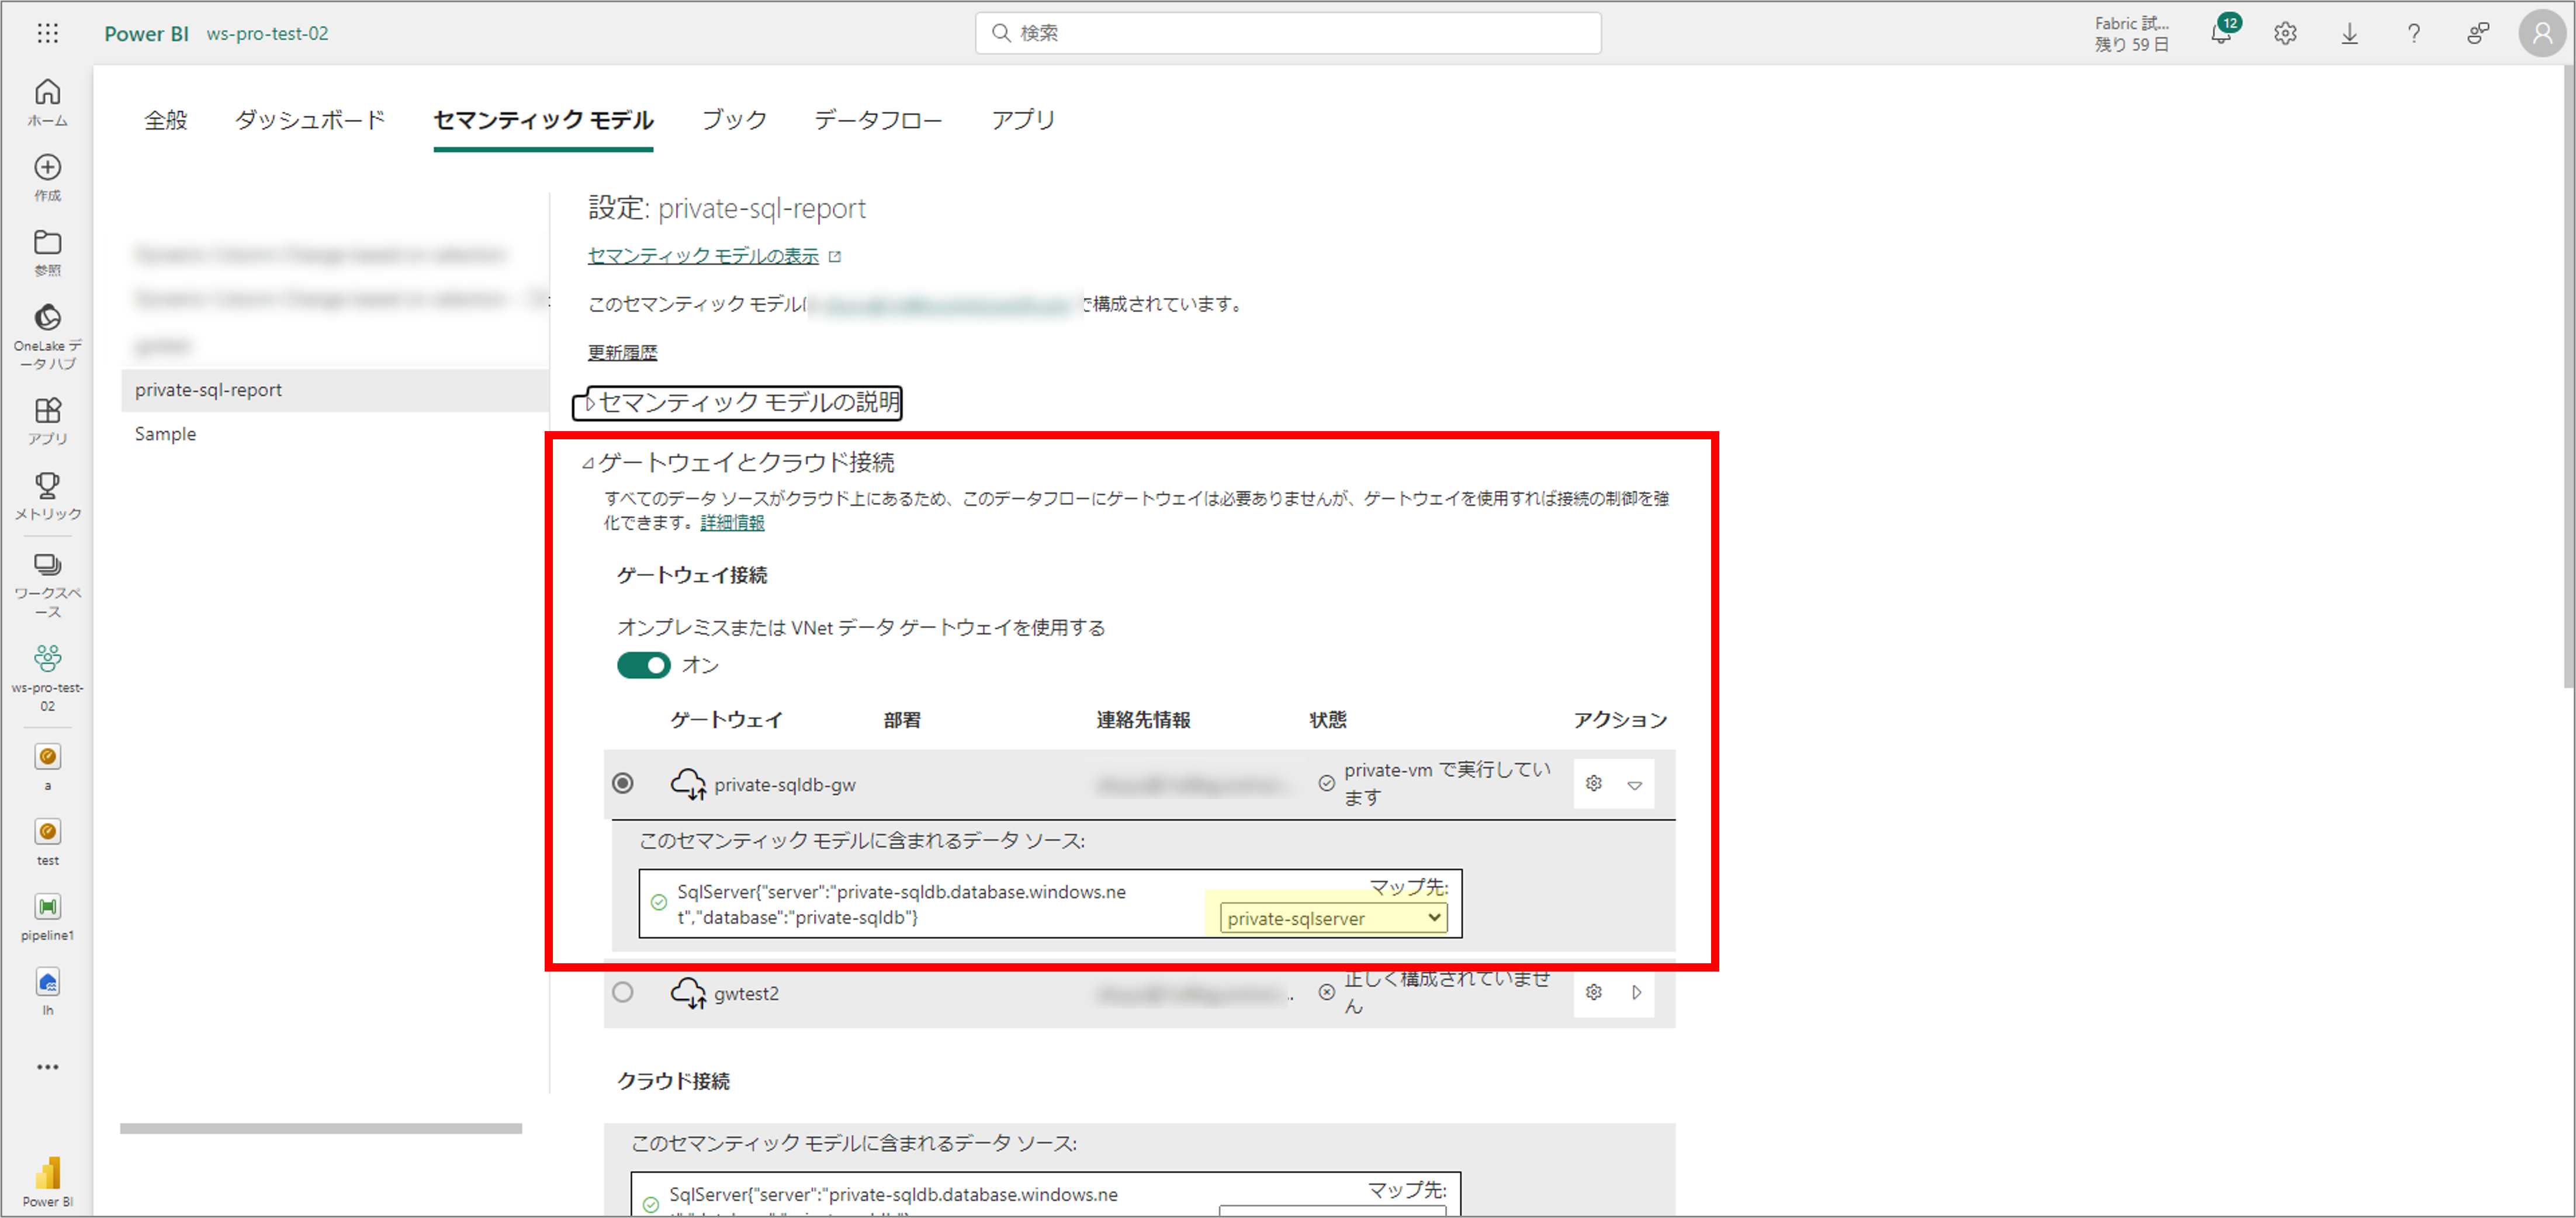Click Fabric trial remaining 59 days status

point(2131,33)
